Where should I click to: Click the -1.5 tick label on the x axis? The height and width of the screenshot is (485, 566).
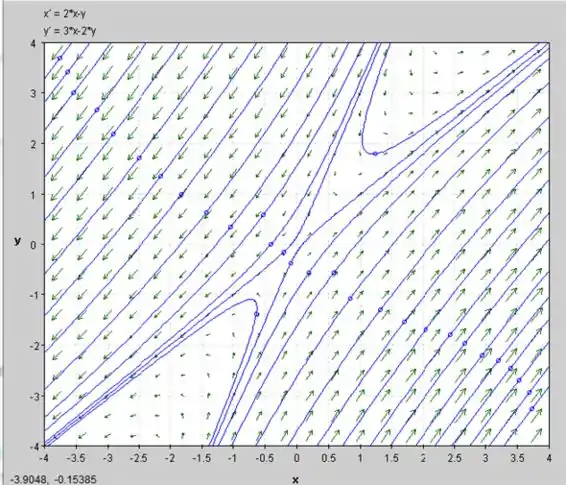pos(203,459)
